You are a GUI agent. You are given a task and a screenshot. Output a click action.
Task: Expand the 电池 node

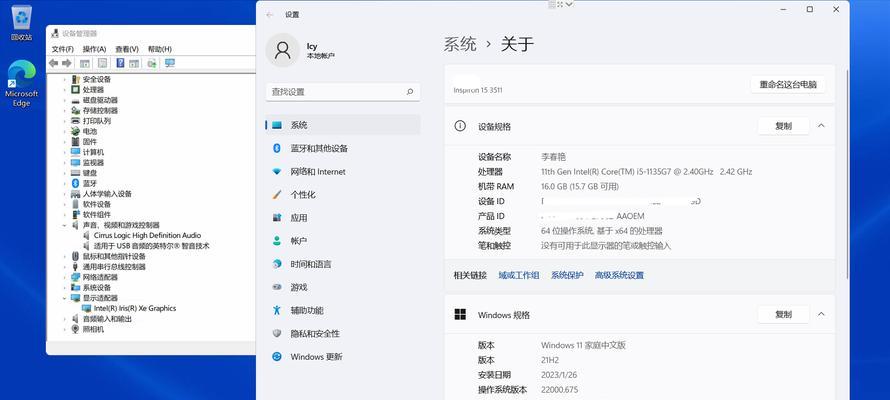[x=65, y=132]
